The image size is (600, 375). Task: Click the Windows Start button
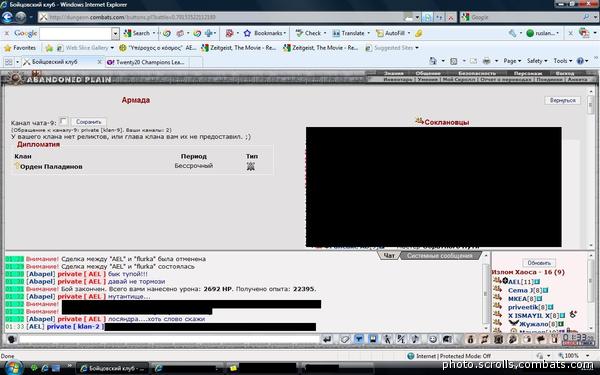13,368
